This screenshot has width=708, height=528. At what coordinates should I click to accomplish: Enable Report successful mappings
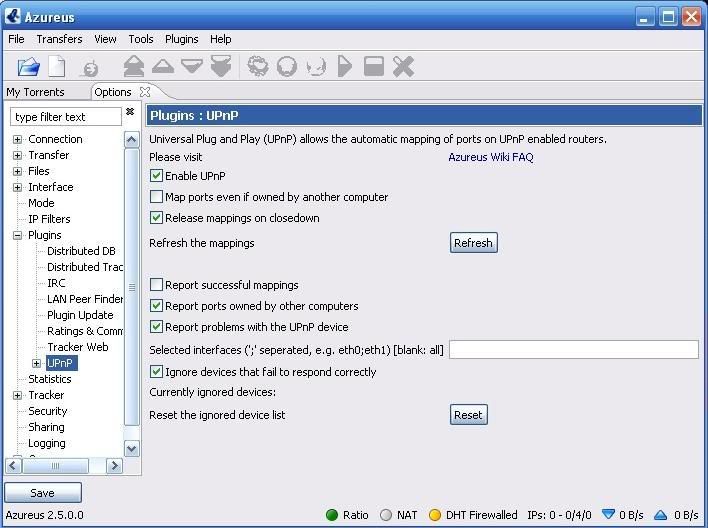156,285
